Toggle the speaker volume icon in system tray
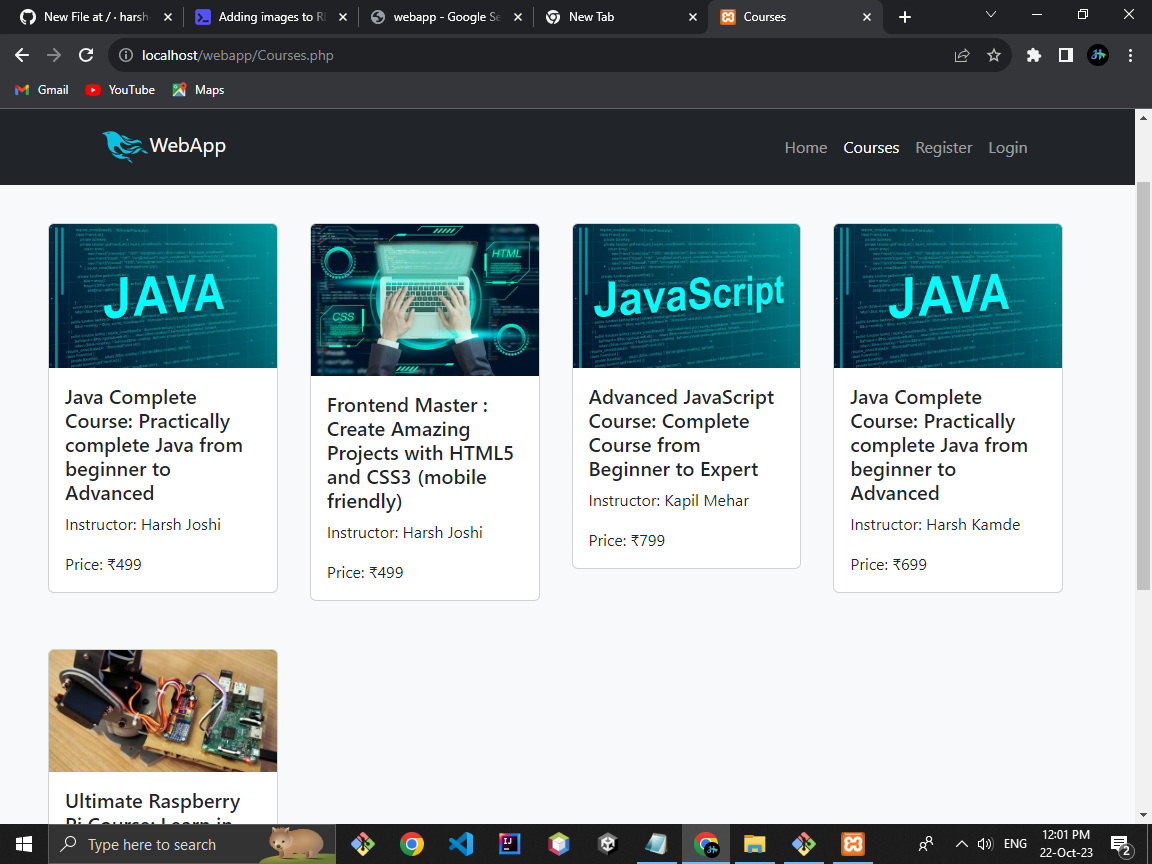The height and width of the screenshot is (864, 1152). pyautogui.click(x=984, y=843)
